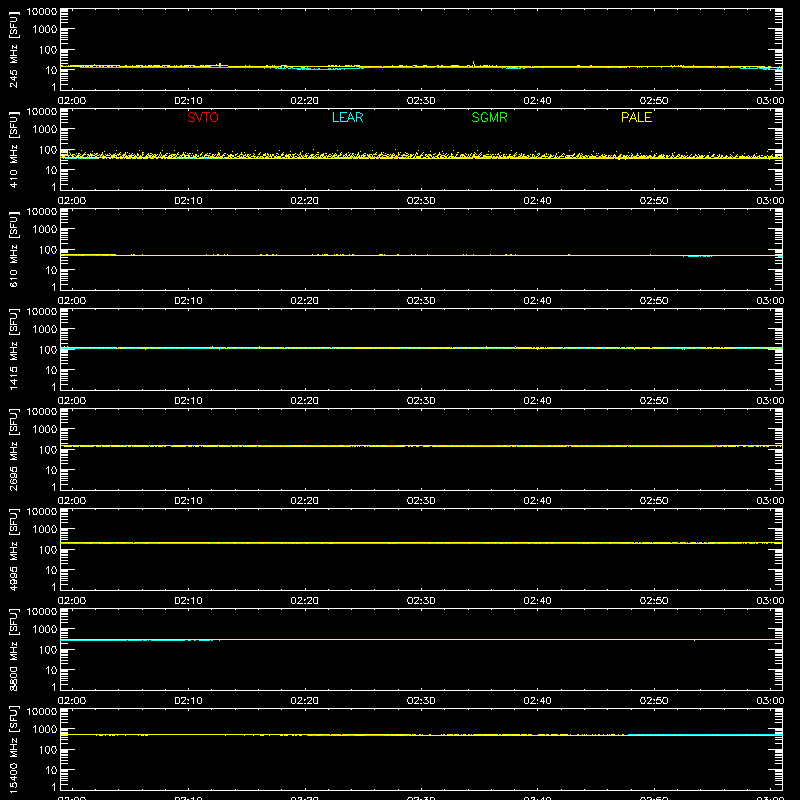The height and width of the screenshot is (800, 800).
Task: Click 02:10 under the 245 MHz panel
Action: [188, 101]
